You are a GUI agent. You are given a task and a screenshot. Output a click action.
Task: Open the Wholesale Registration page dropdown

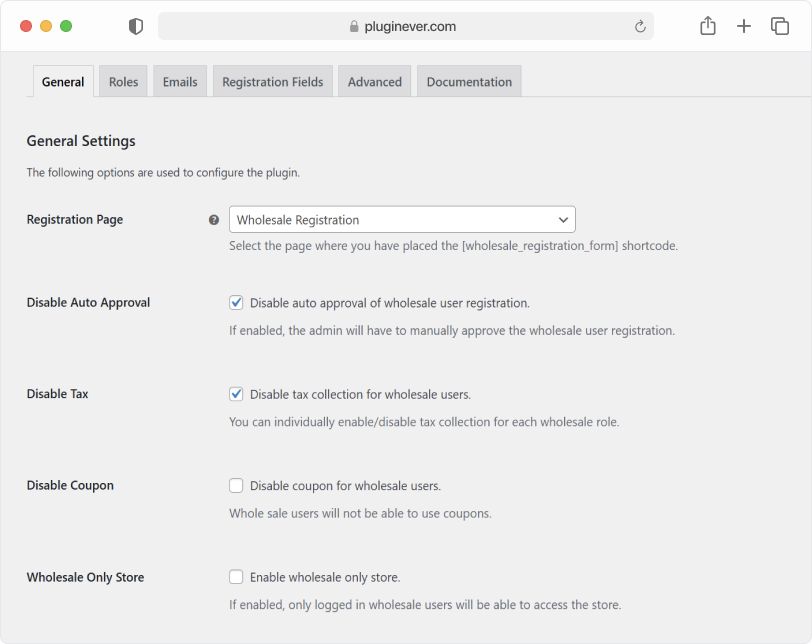click(x=402, y=220)
